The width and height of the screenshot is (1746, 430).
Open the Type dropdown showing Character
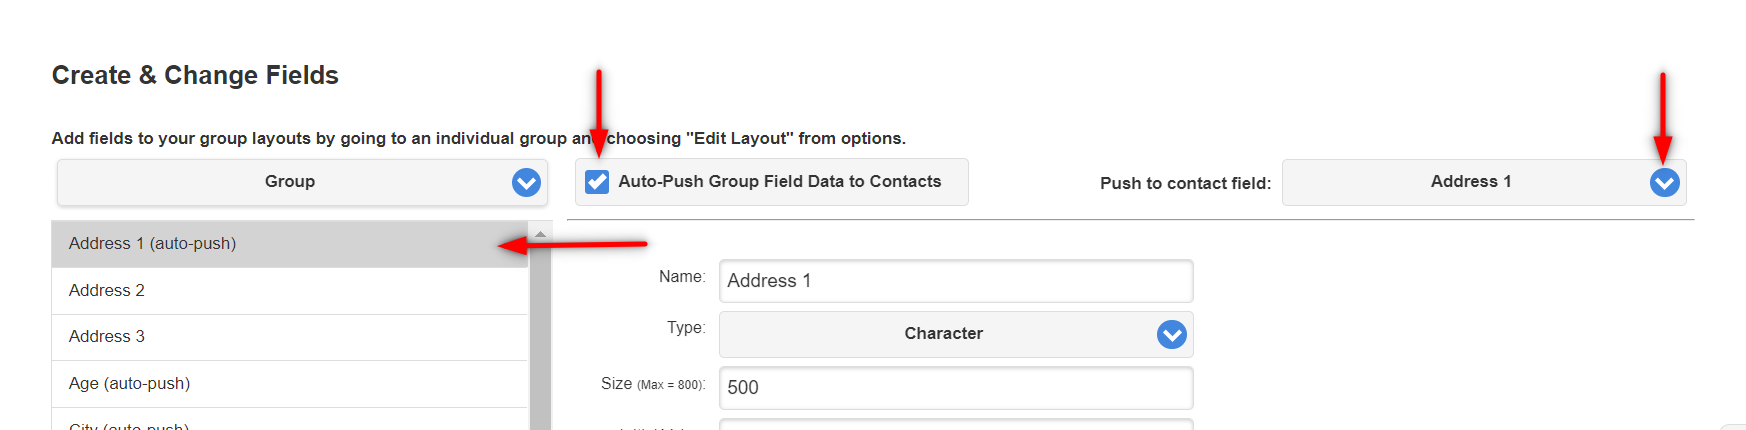956,334
